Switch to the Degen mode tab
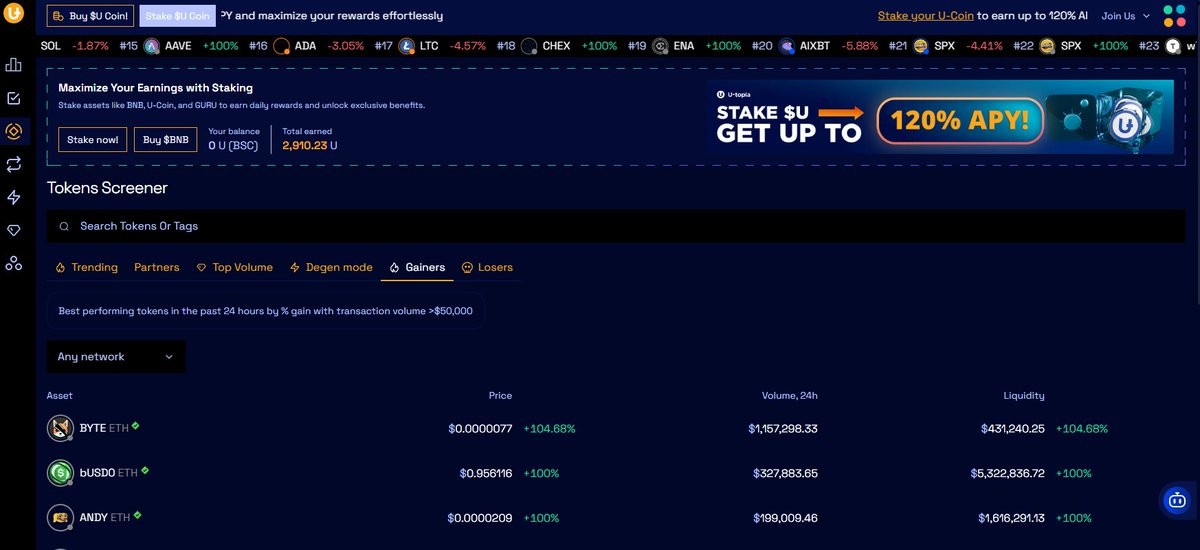 [x=331, y=267]
